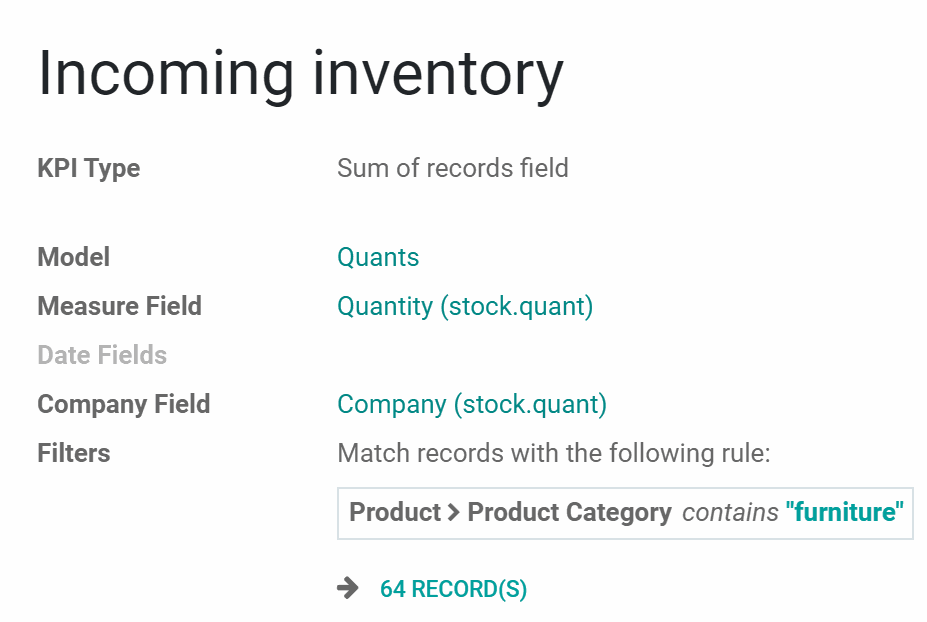Click the 'Filters' label
Image resolution: width=927 pixels, height=622 pixels.
(74, 453)
